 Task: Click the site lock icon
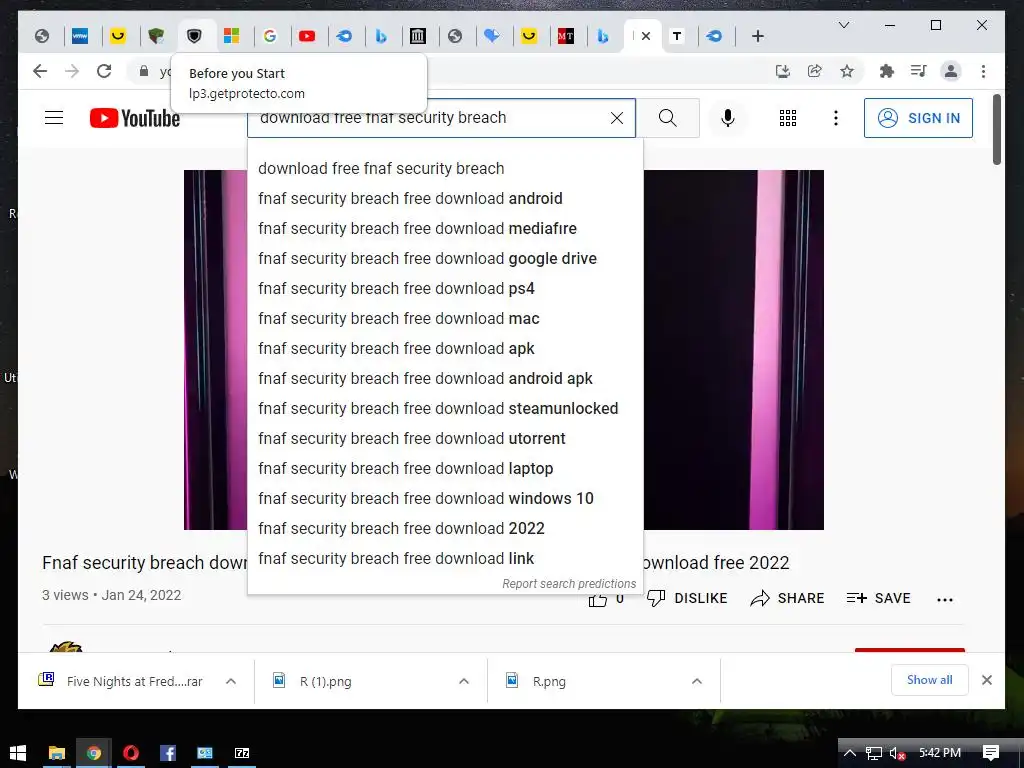tap(144, 71)
